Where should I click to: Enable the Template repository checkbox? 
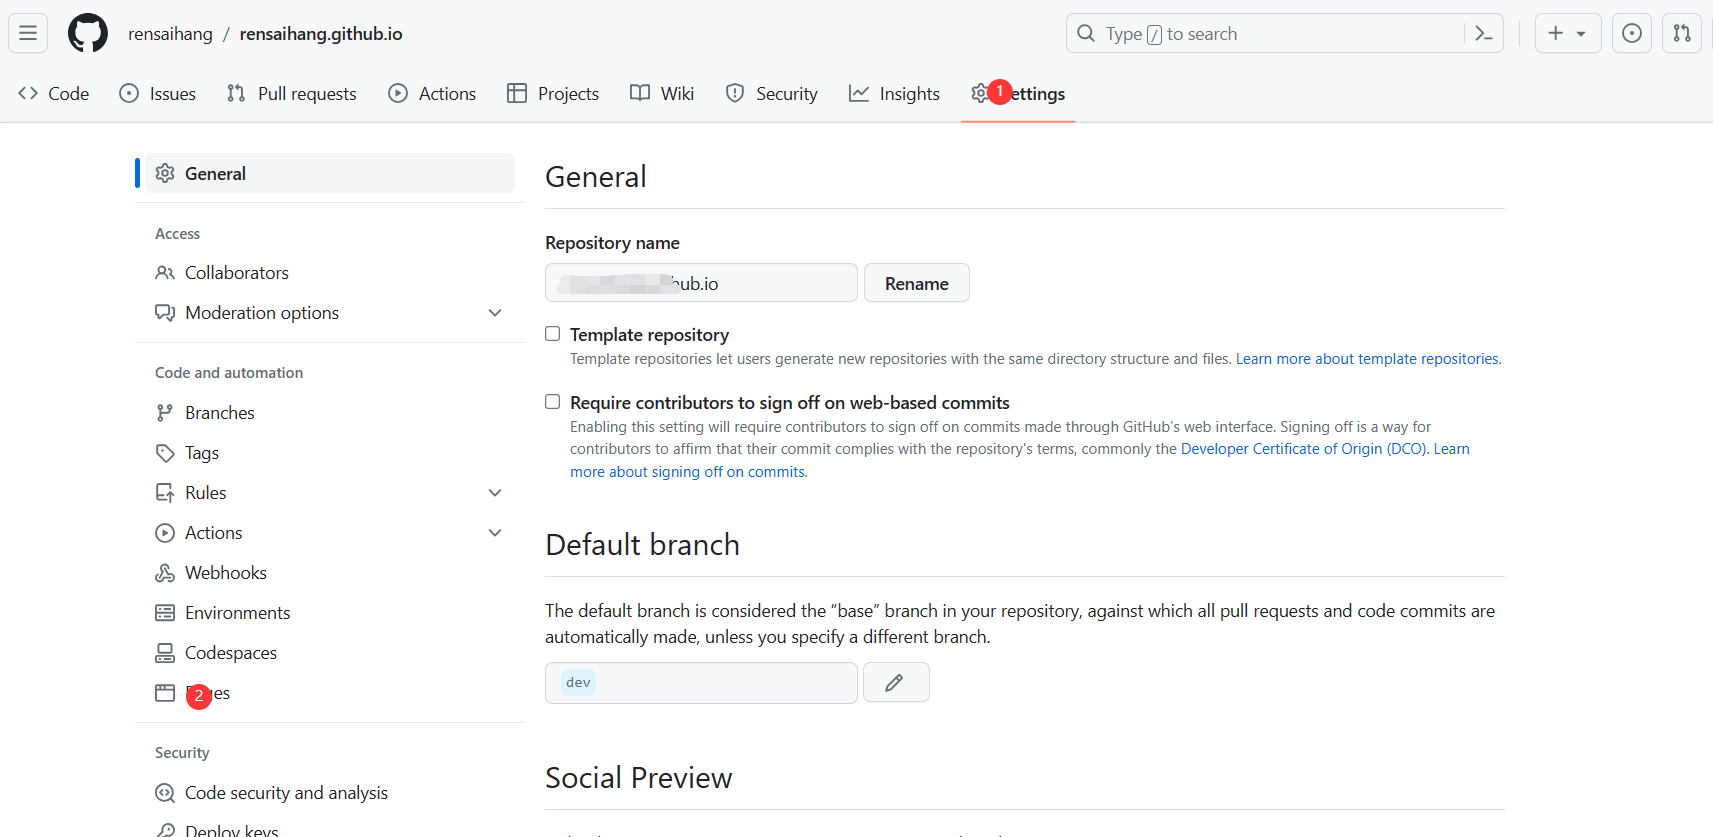point(552,334)
